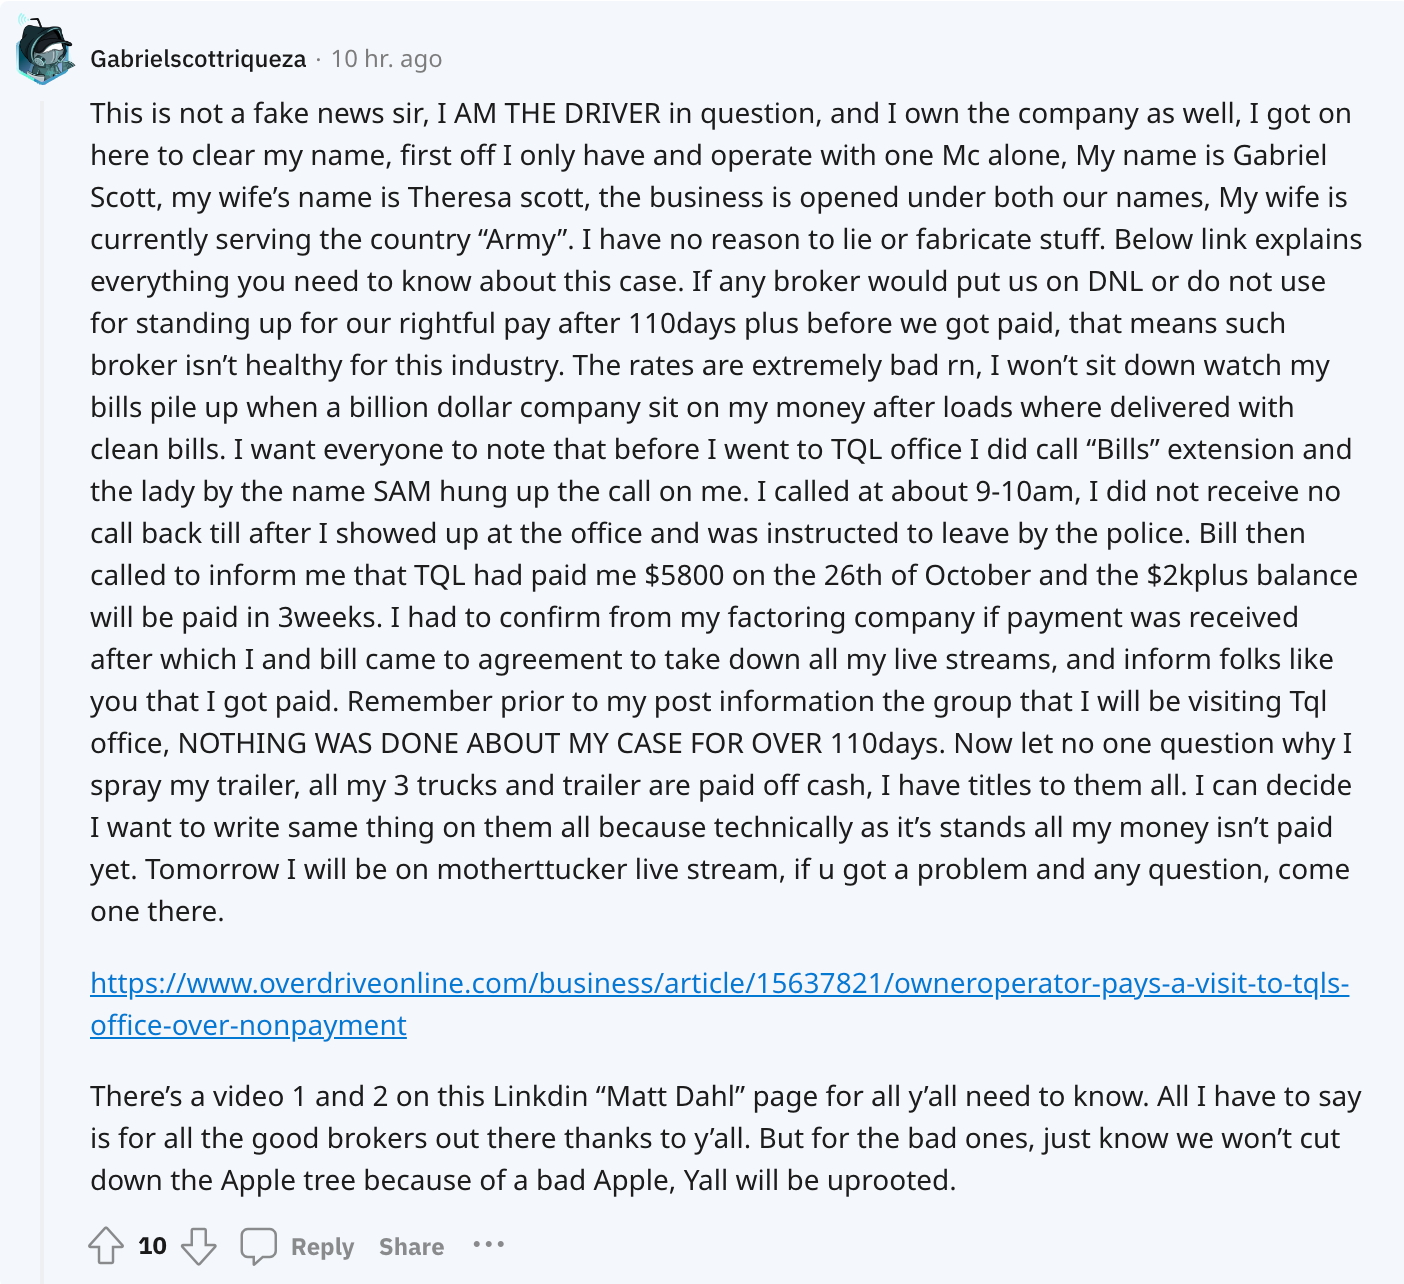Image resolution: width=1404 pixels, height=1284 pixels.
Task: Share this comment
Action: point(411,1247)
